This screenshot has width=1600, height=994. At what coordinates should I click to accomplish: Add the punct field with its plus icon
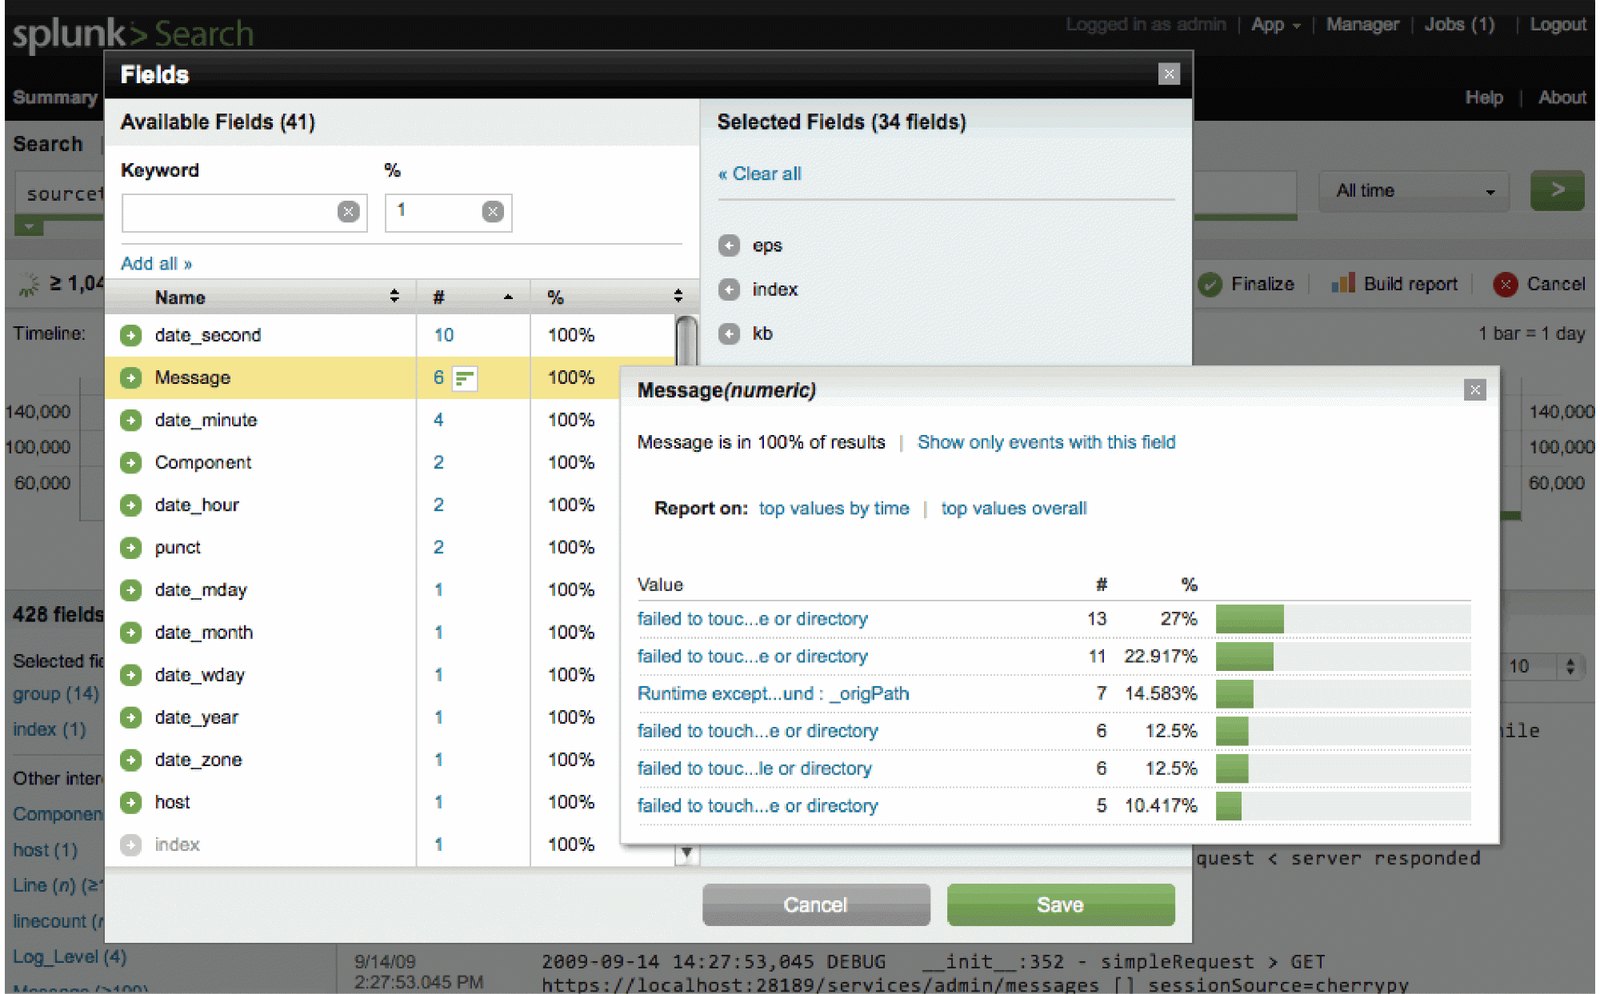131,548
